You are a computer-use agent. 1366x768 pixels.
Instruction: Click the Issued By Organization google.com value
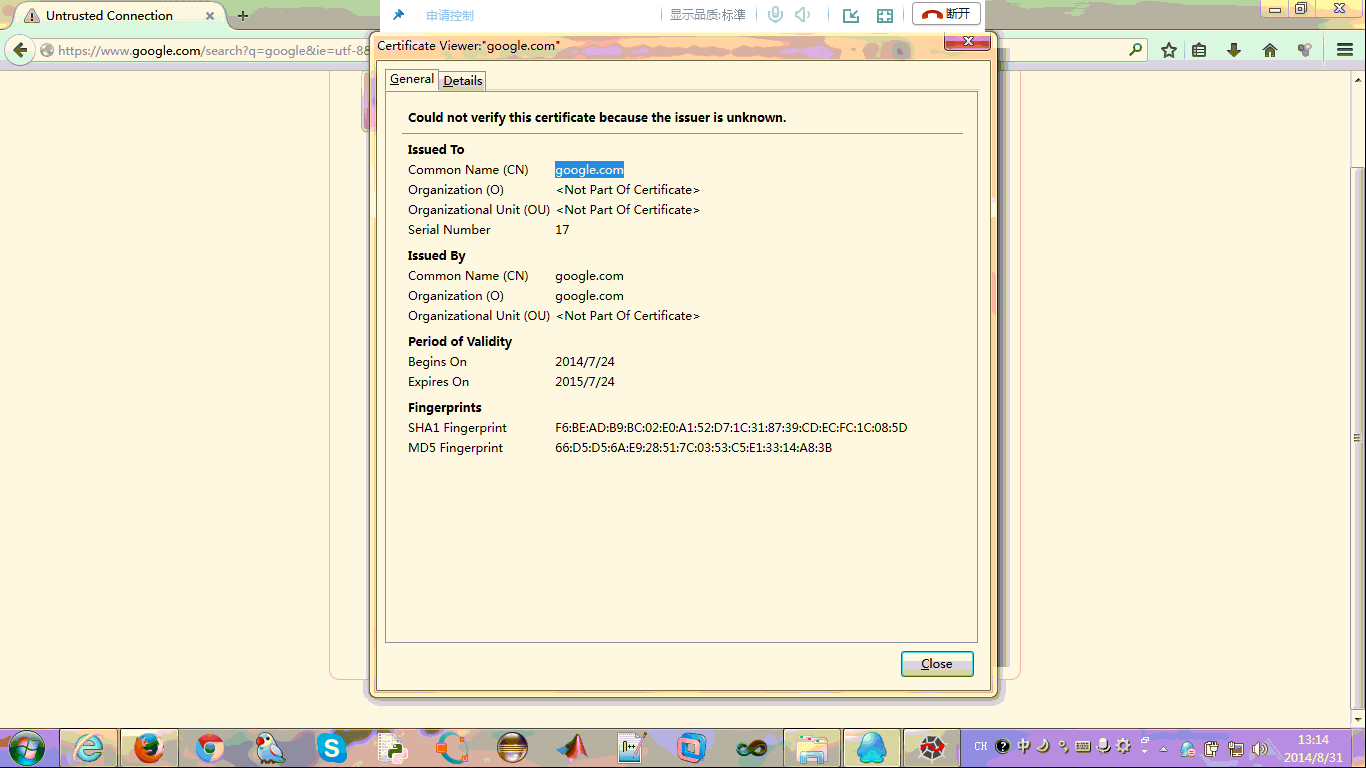point(589,296)
